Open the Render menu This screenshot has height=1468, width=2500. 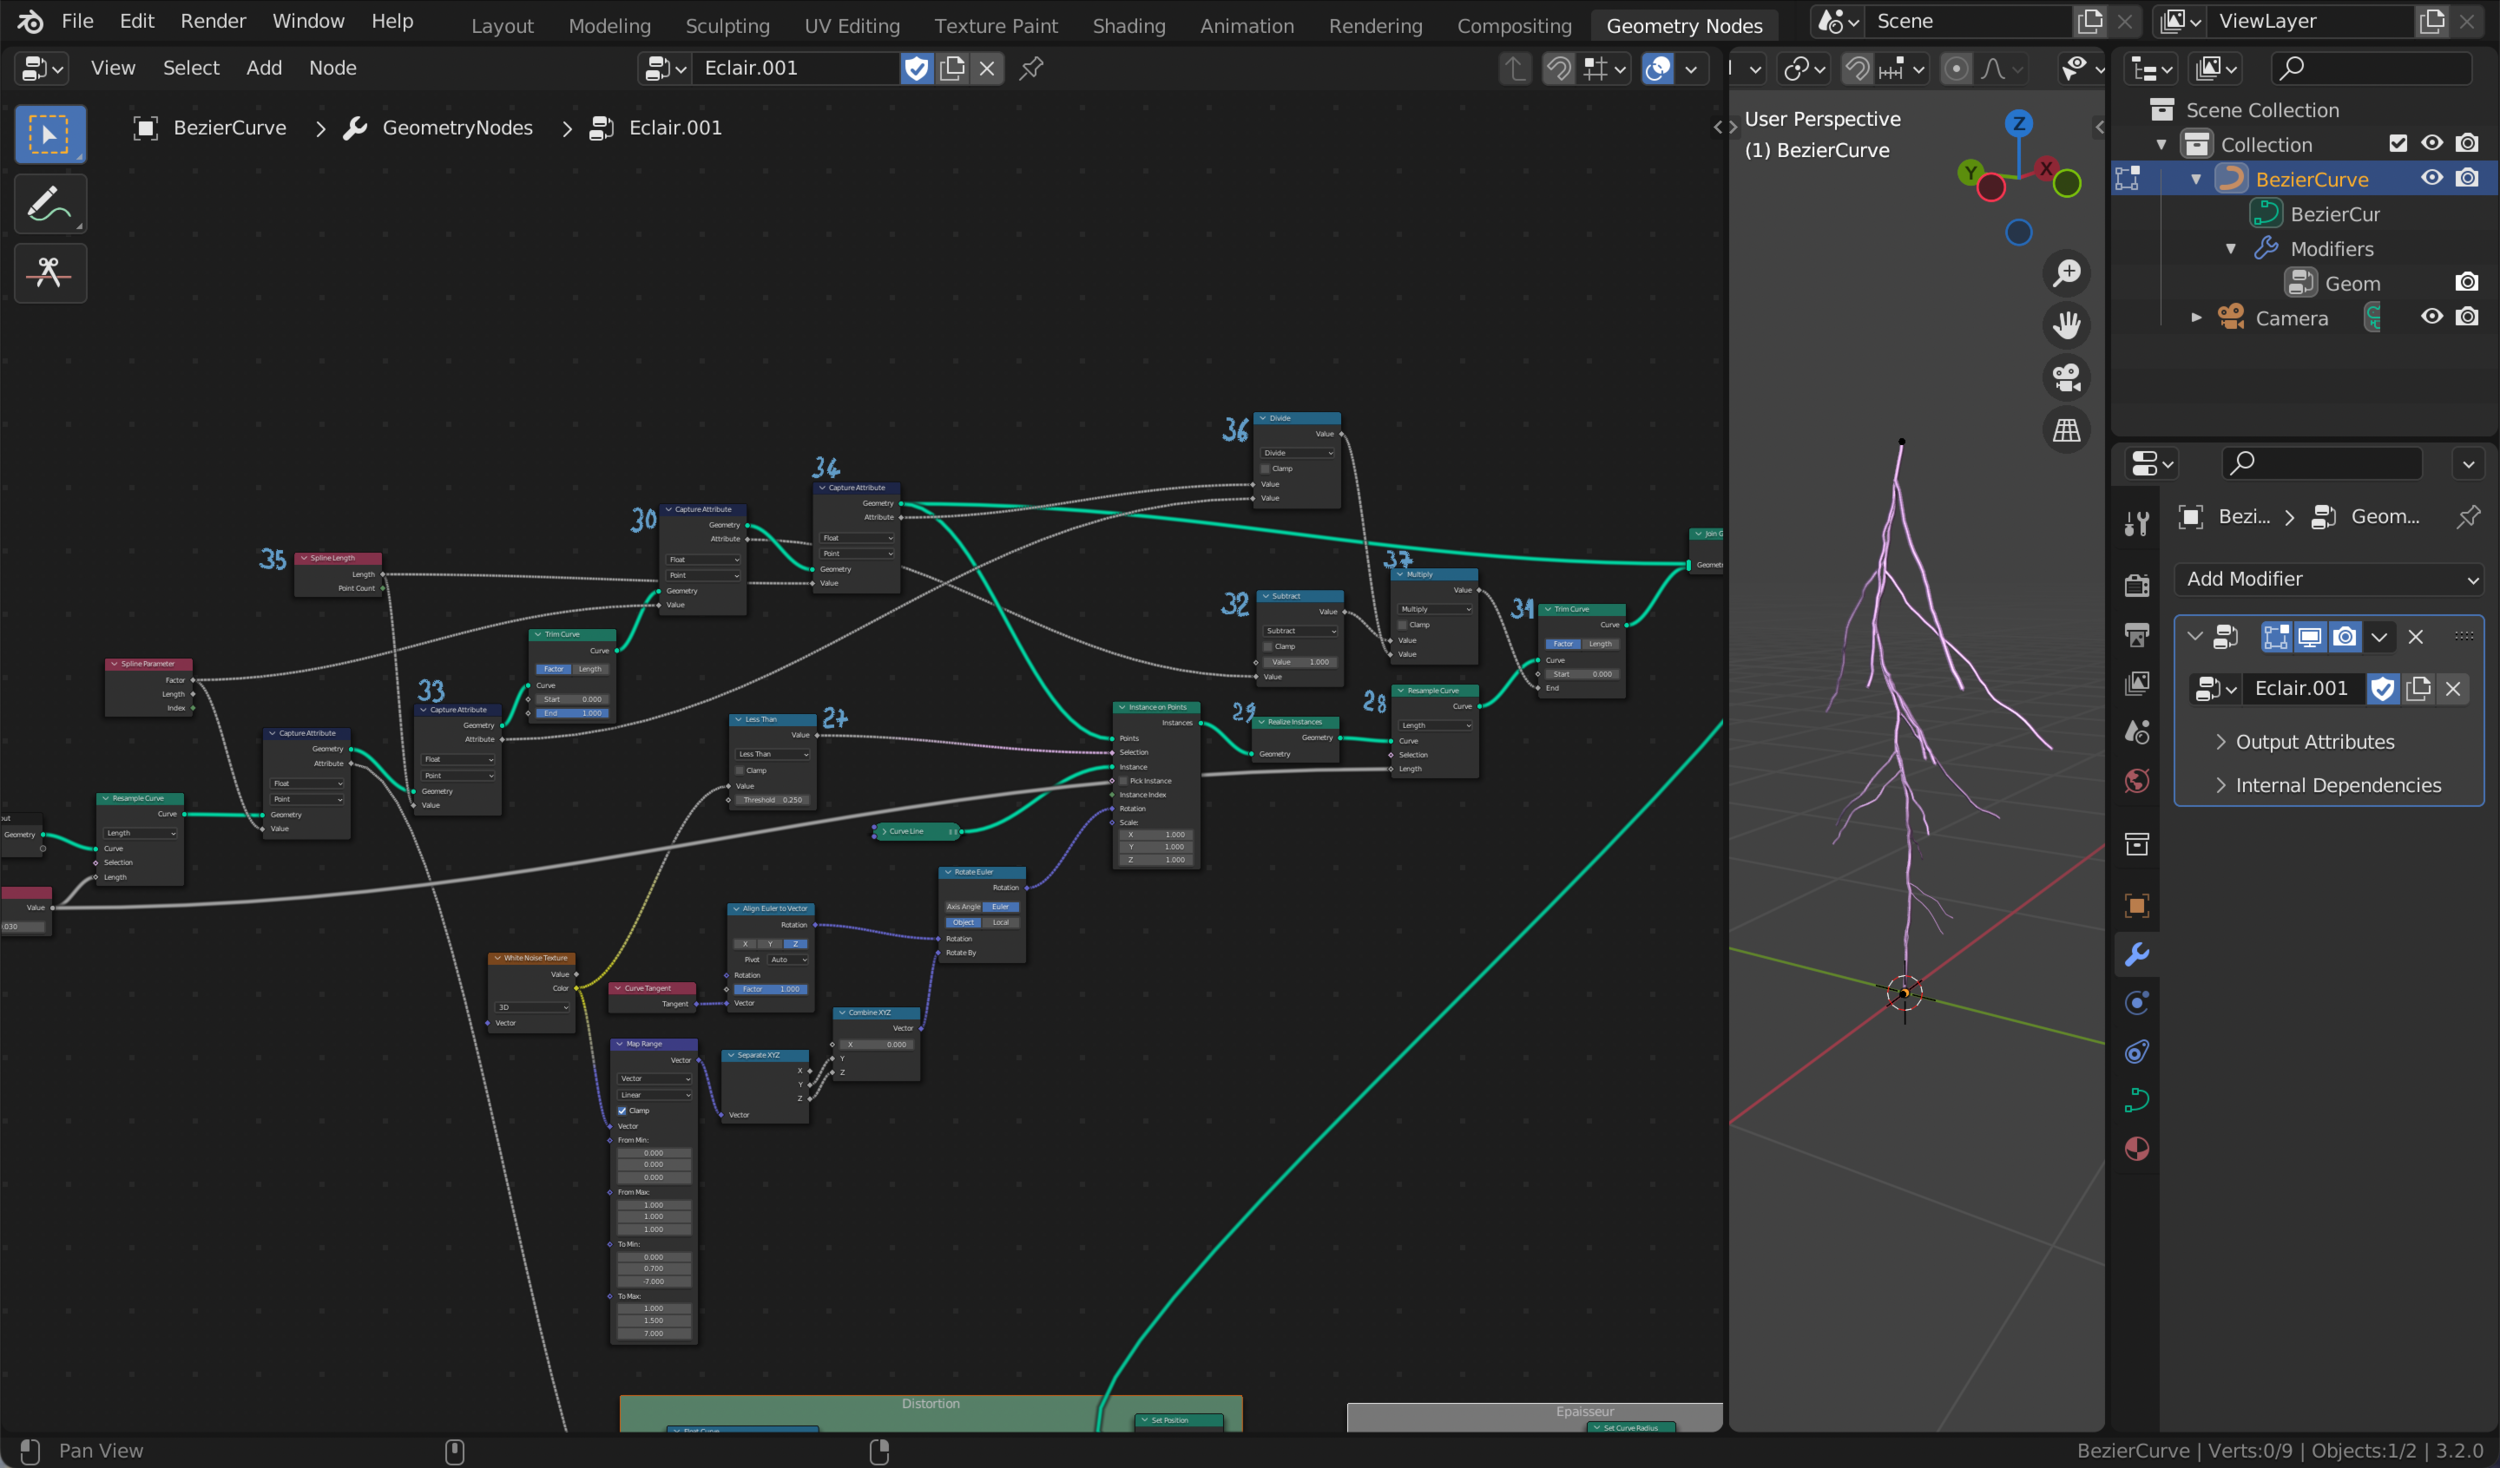pyautogui.click(x=213, y=21)
